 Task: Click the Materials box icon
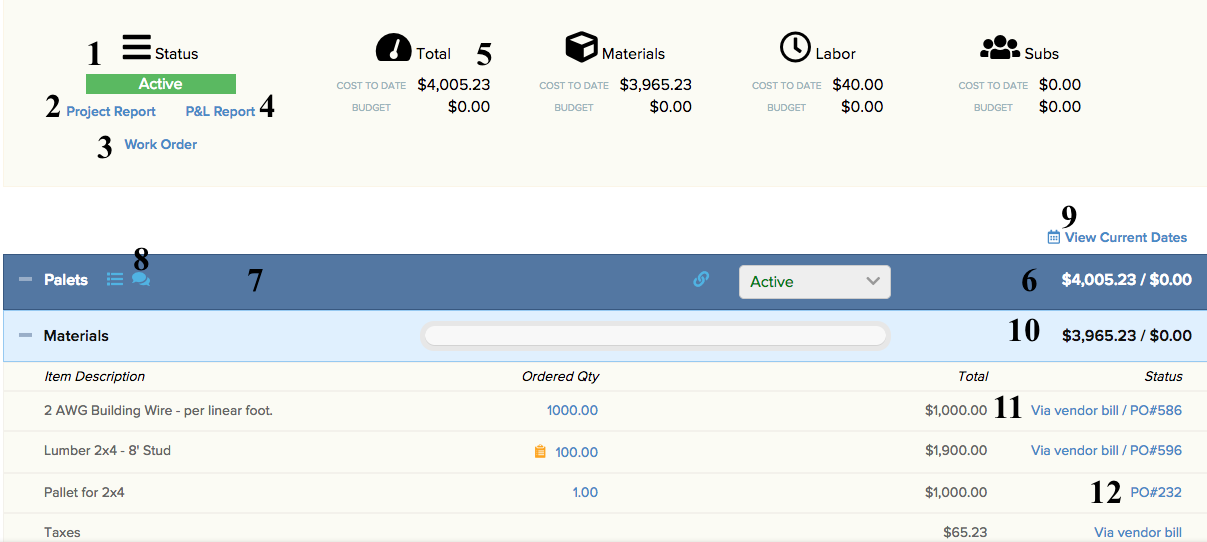click(x=581, y=47)
